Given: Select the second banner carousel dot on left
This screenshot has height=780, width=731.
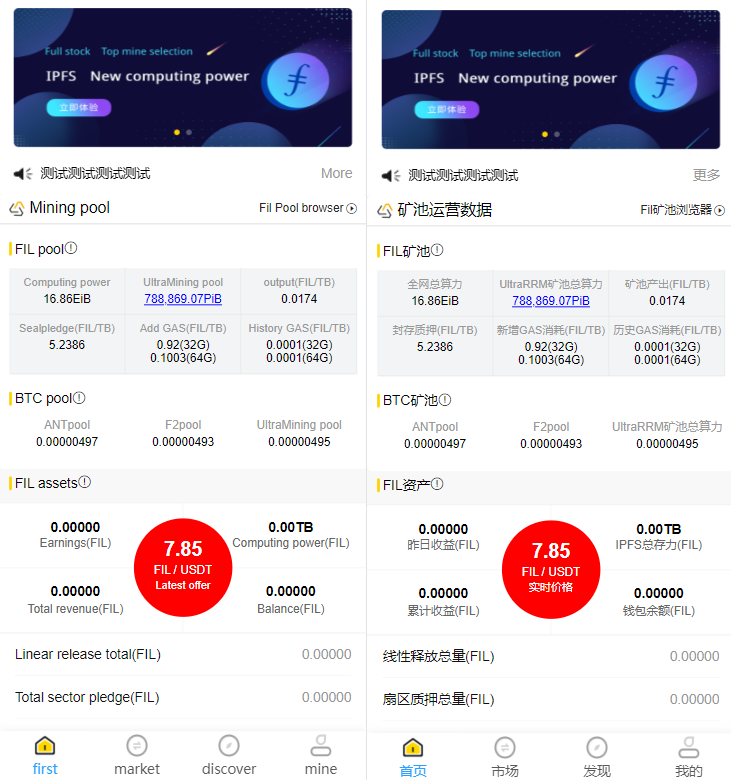Looking at the screenshot, I should (x=189, y=132).
